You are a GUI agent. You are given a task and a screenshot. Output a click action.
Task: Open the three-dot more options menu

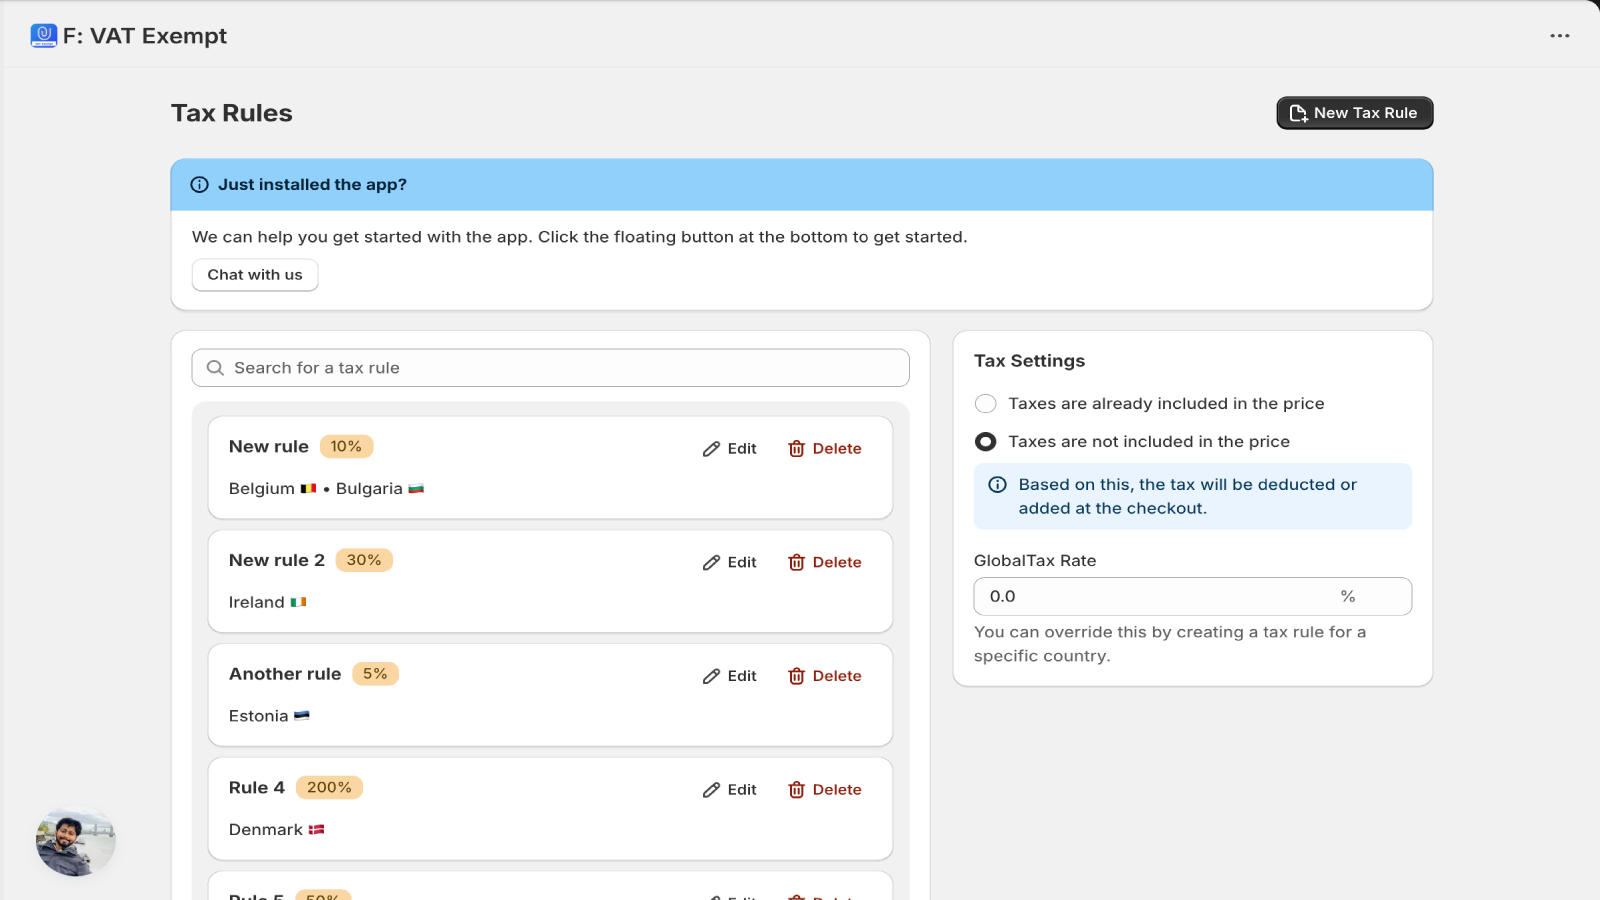[x=1560, y=36]
